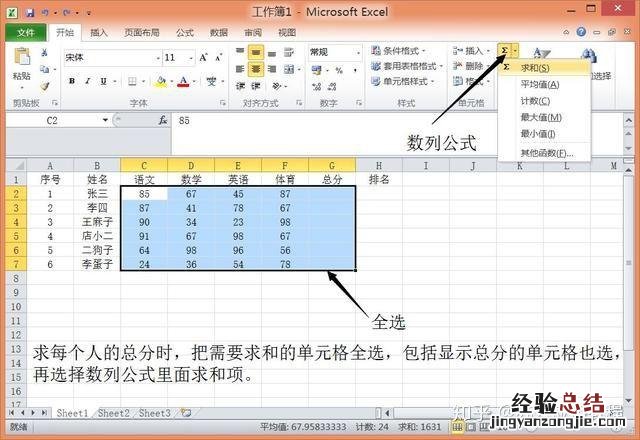Image resolution: width=640 pixels, height=440 pixels.
Task: Click the Undo icon in title bar
Action: (x=45, y=13)
